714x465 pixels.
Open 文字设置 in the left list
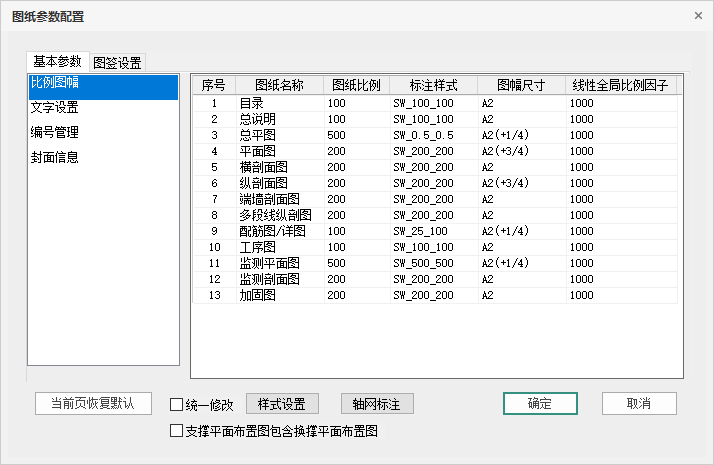(x=55, y=108)
